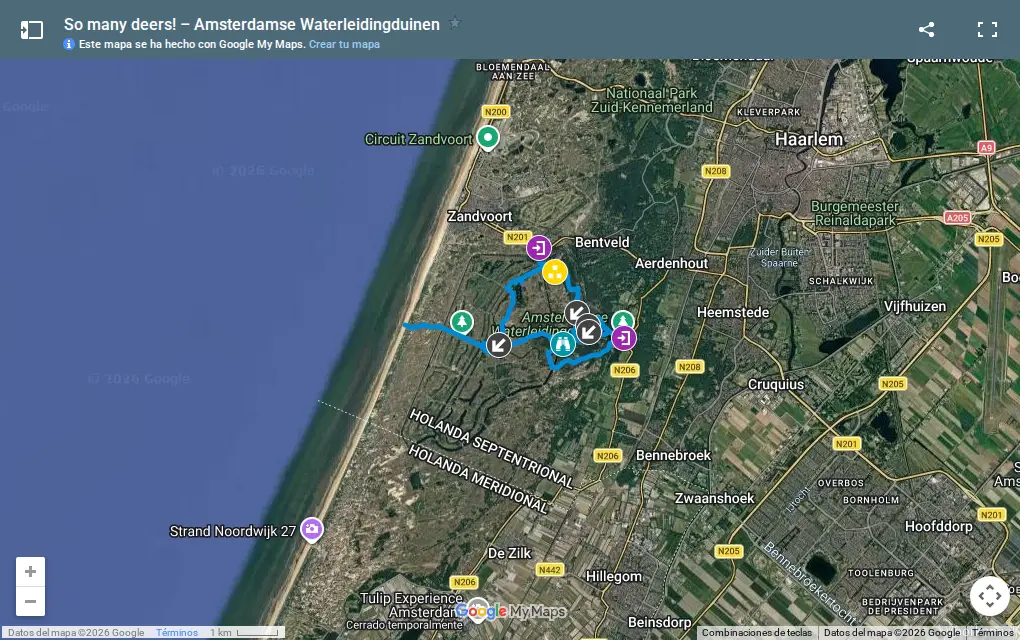Click the Google My Maps logo
Viewport: 1020px width, 640px height.
(511, 611)
